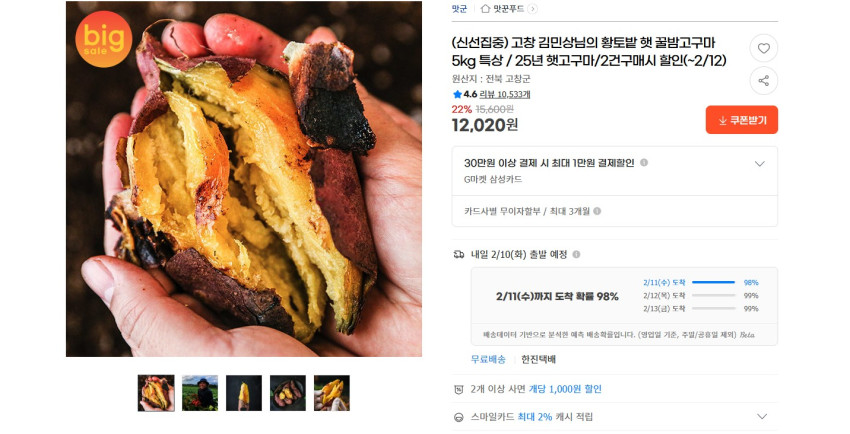
Task: Select the farmer in field thumbnail
Action: pos(200,393)
